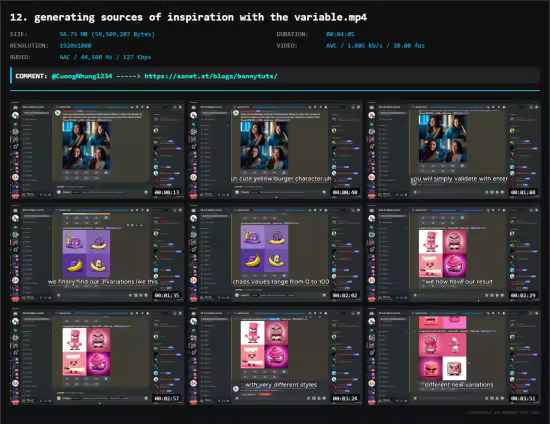Follow the sanet.st/blogs/bonnytuts link
550x424 pixels.
211,76
